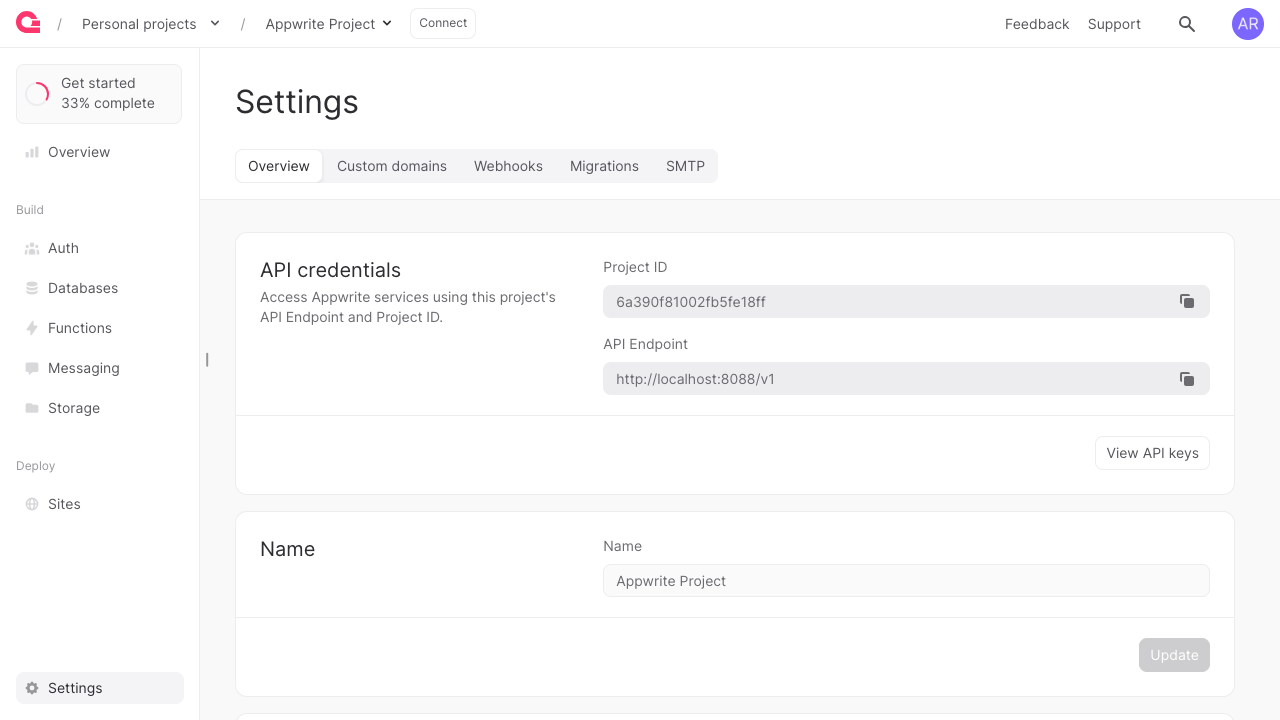The height and width of the screenshot is (720, 1280).
Task: Switch to the Custom domains tab
Action: pyautogui.click(x=392, y=166)
